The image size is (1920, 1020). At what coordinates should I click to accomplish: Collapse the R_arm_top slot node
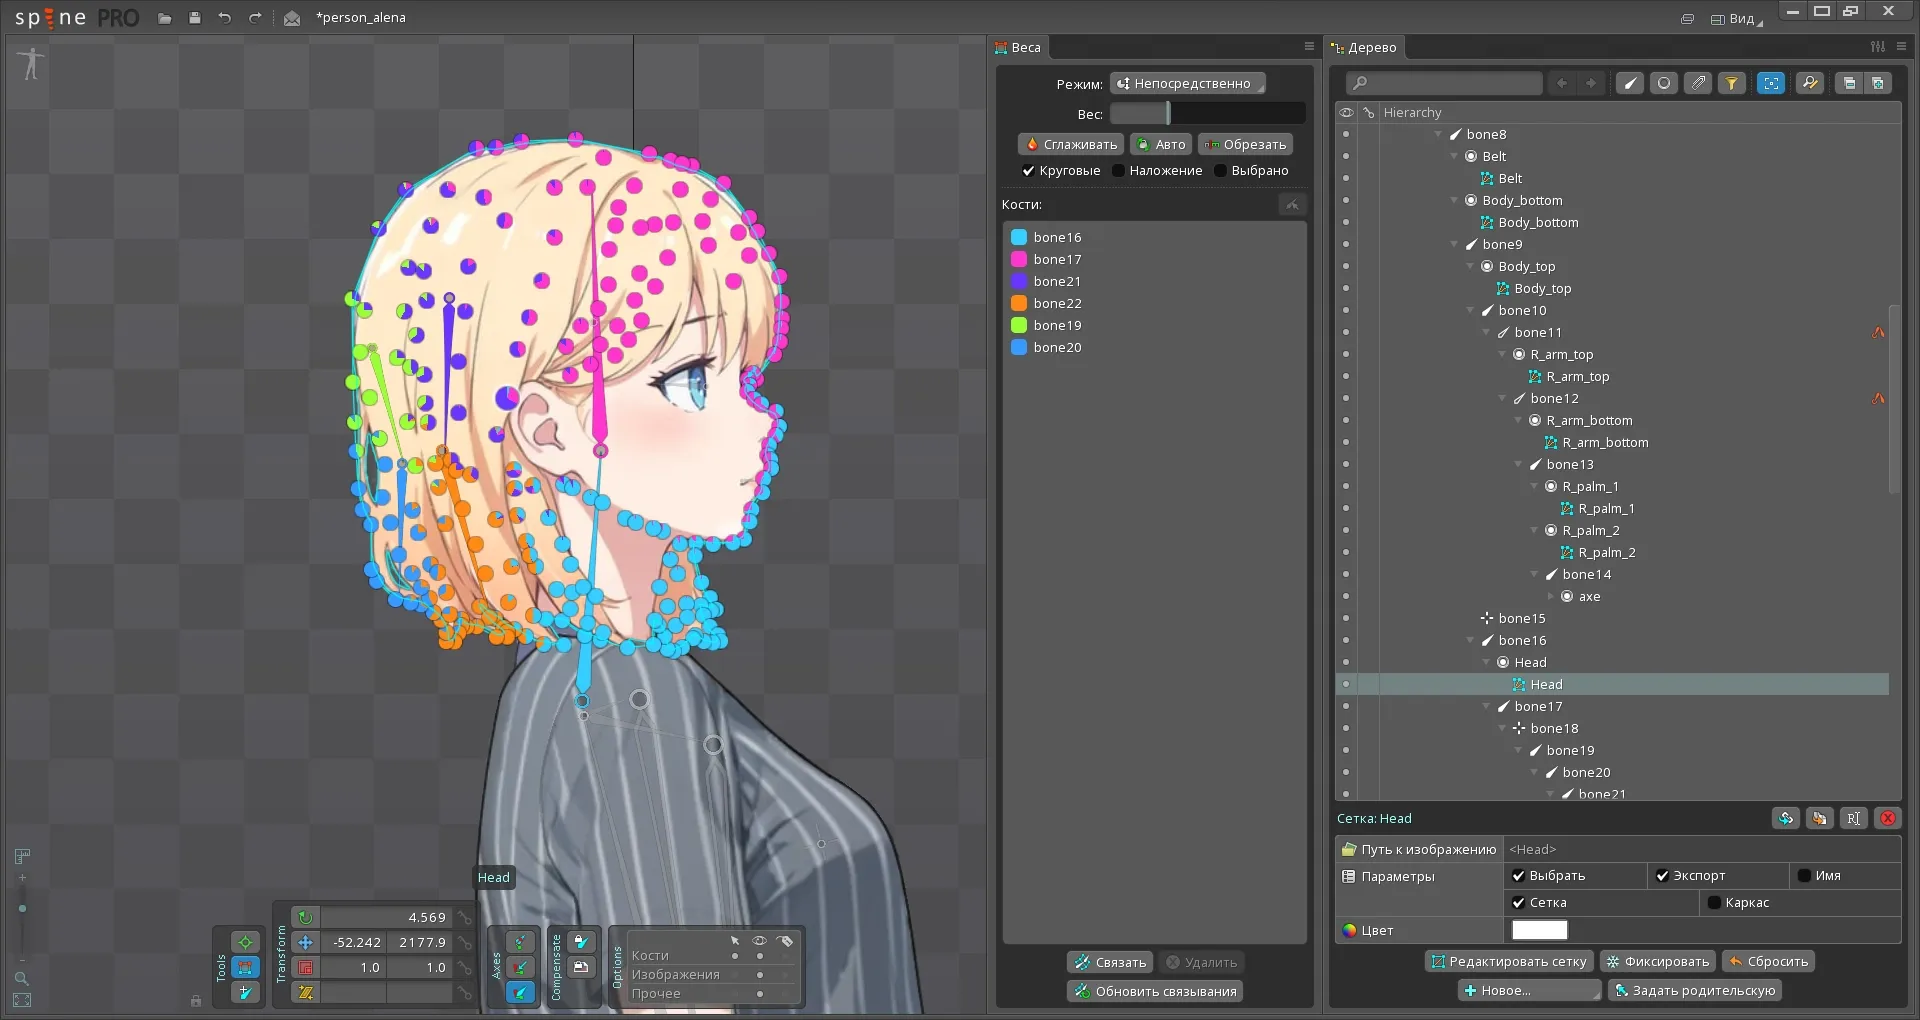[1503, 354]
